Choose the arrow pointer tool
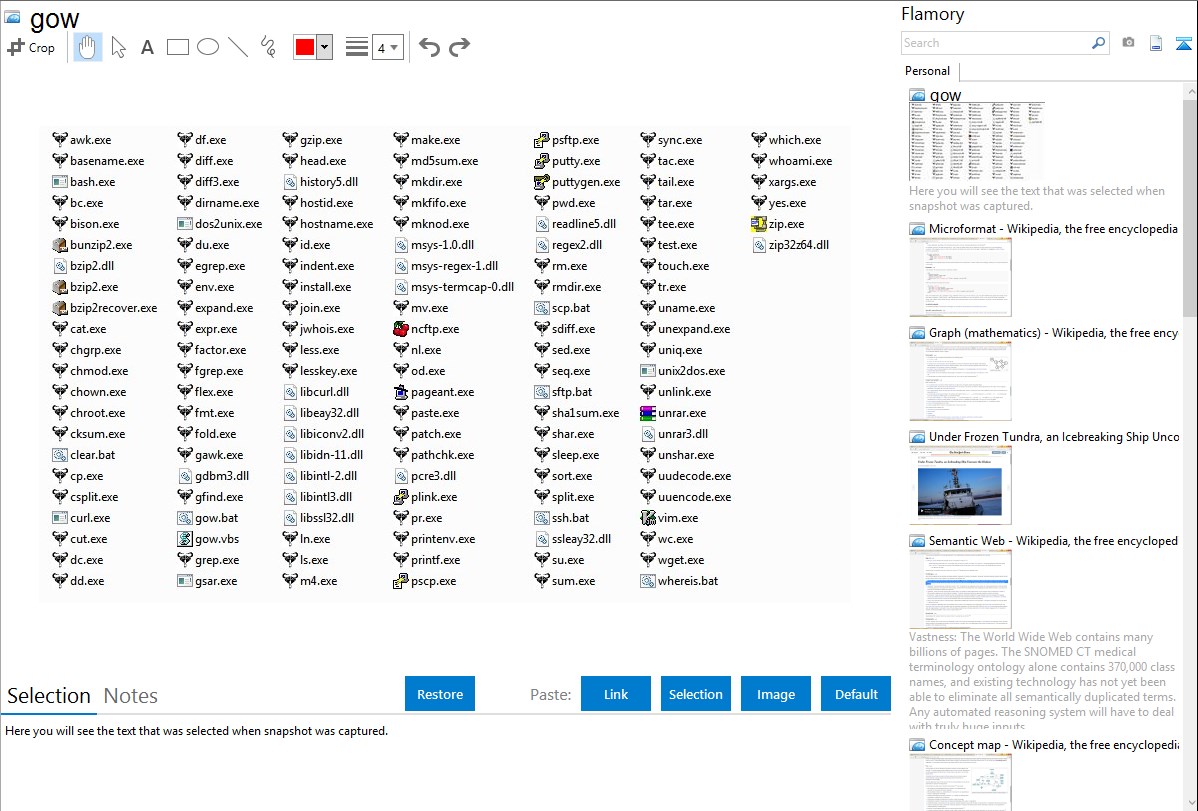This screenshot has height=811, width=1198. tap(118, 47)
